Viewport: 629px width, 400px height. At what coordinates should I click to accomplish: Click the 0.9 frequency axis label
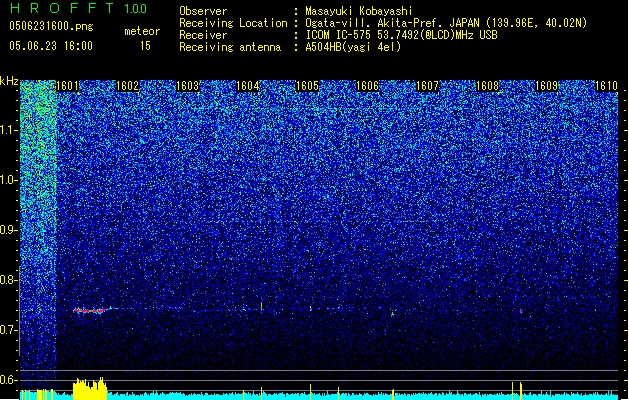9,230
